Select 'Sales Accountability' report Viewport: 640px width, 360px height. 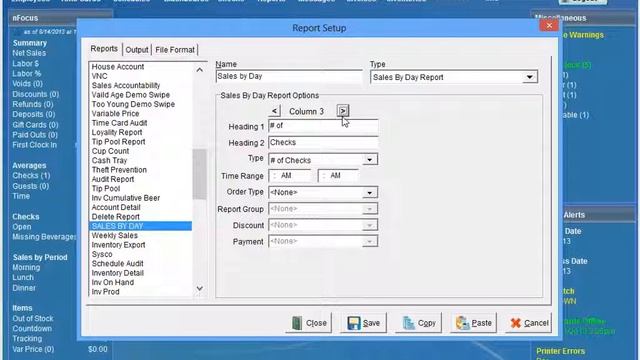pos(126,85)
